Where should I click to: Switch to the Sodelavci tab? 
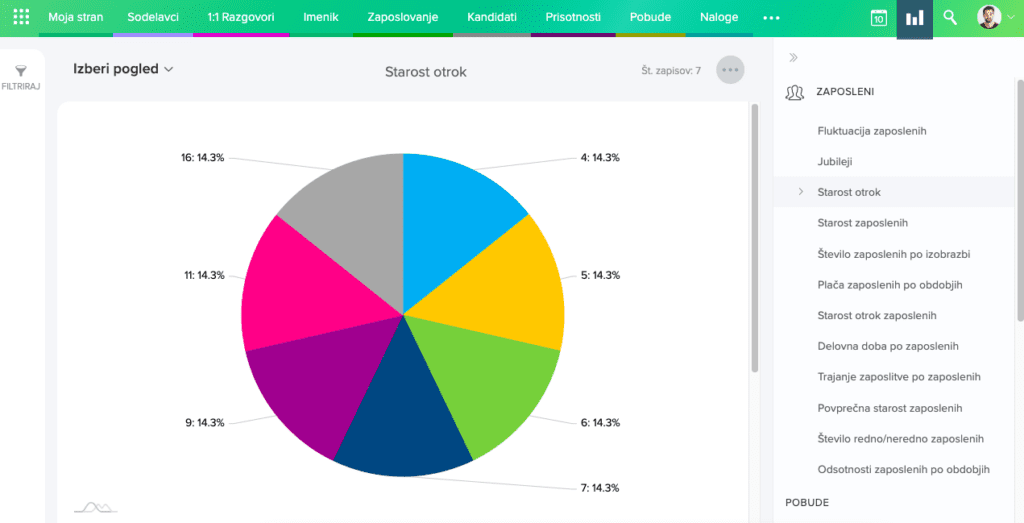[x=153, y=18]
